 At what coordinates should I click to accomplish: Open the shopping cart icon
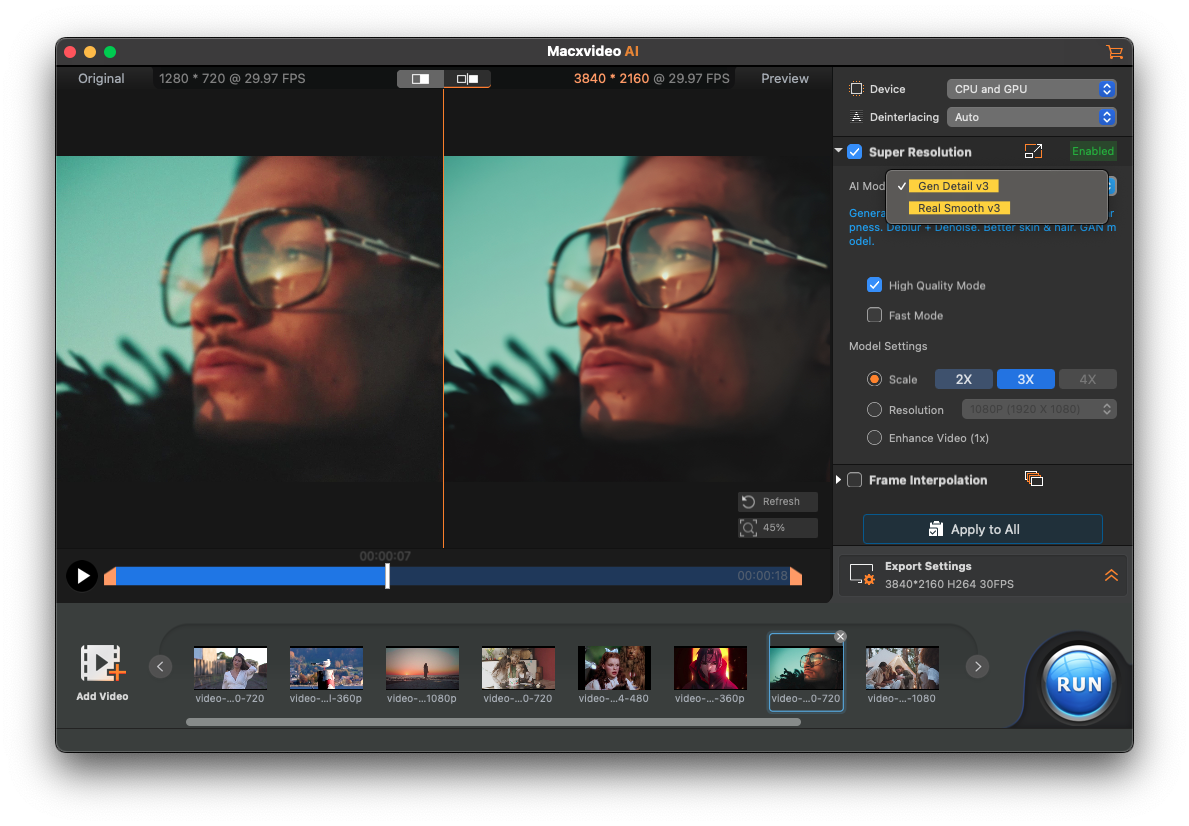(1114, 52)
